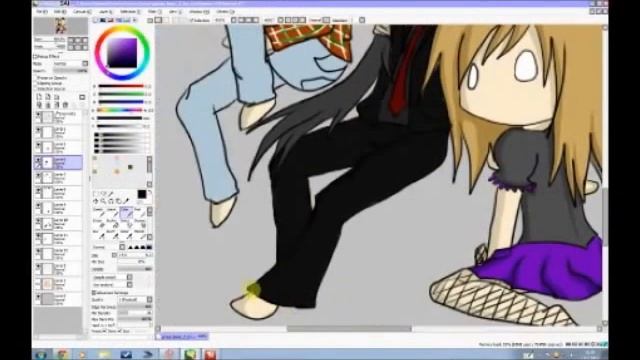Select the move tool

point(96,201)
